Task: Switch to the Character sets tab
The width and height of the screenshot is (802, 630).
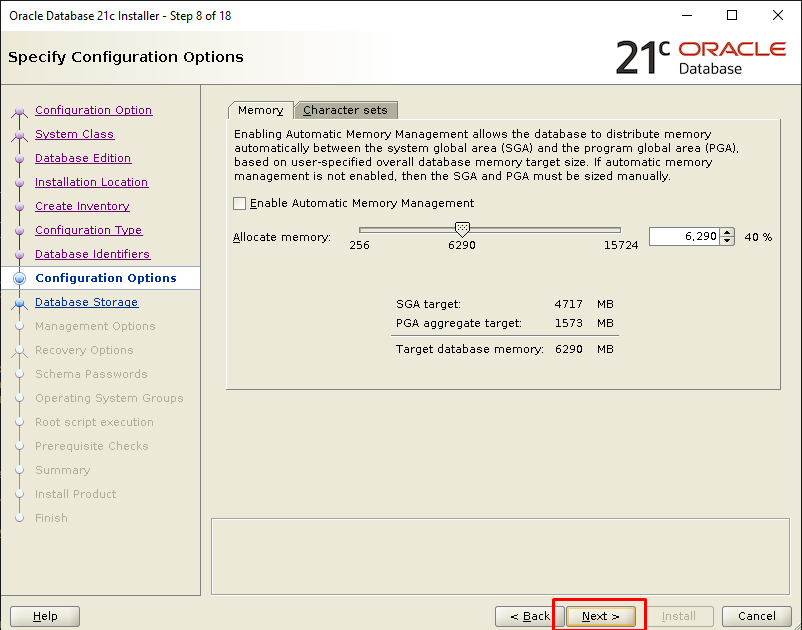Action: [x=346, y=110]
